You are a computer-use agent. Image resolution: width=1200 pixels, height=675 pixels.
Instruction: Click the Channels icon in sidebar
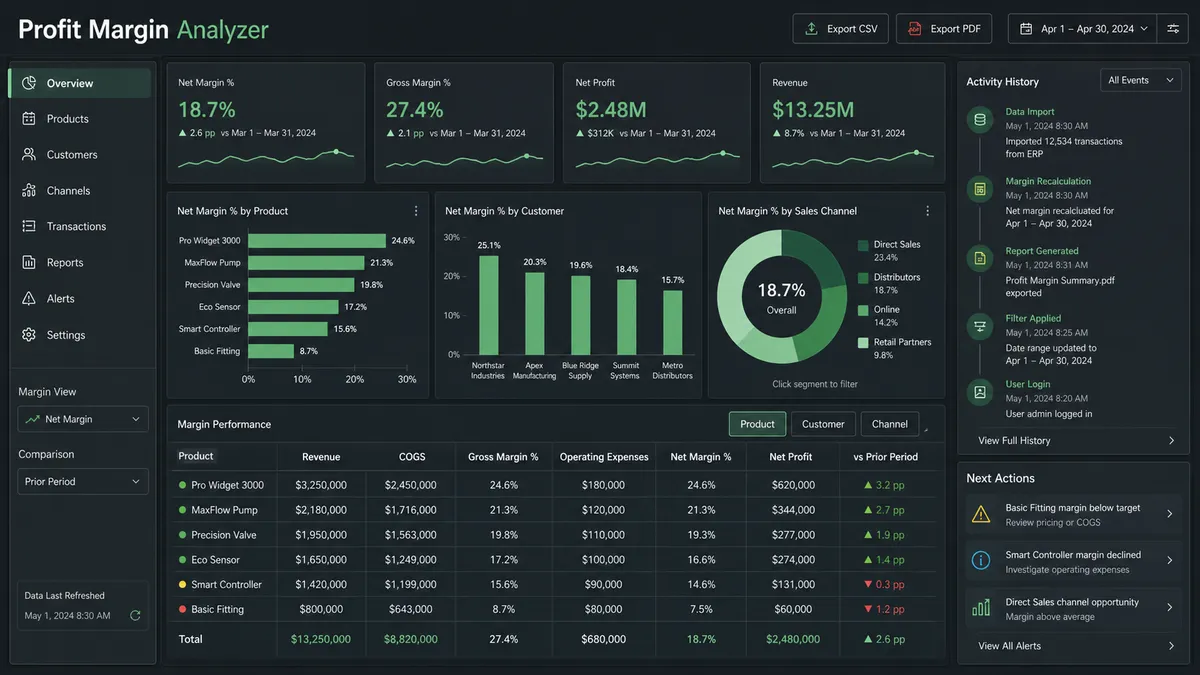click(29, 190)
